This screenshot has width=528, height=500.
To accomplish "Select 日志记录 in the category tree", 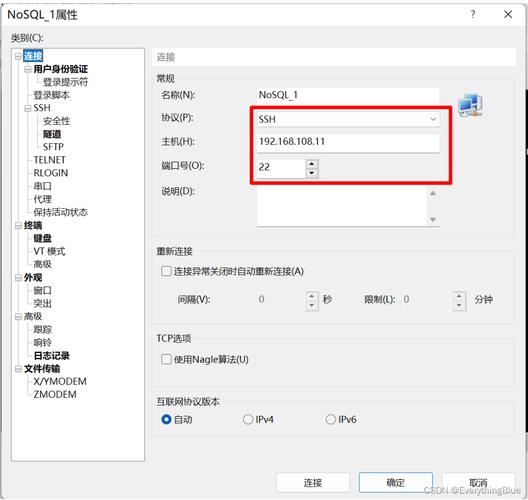I will [x=52, y=356].
